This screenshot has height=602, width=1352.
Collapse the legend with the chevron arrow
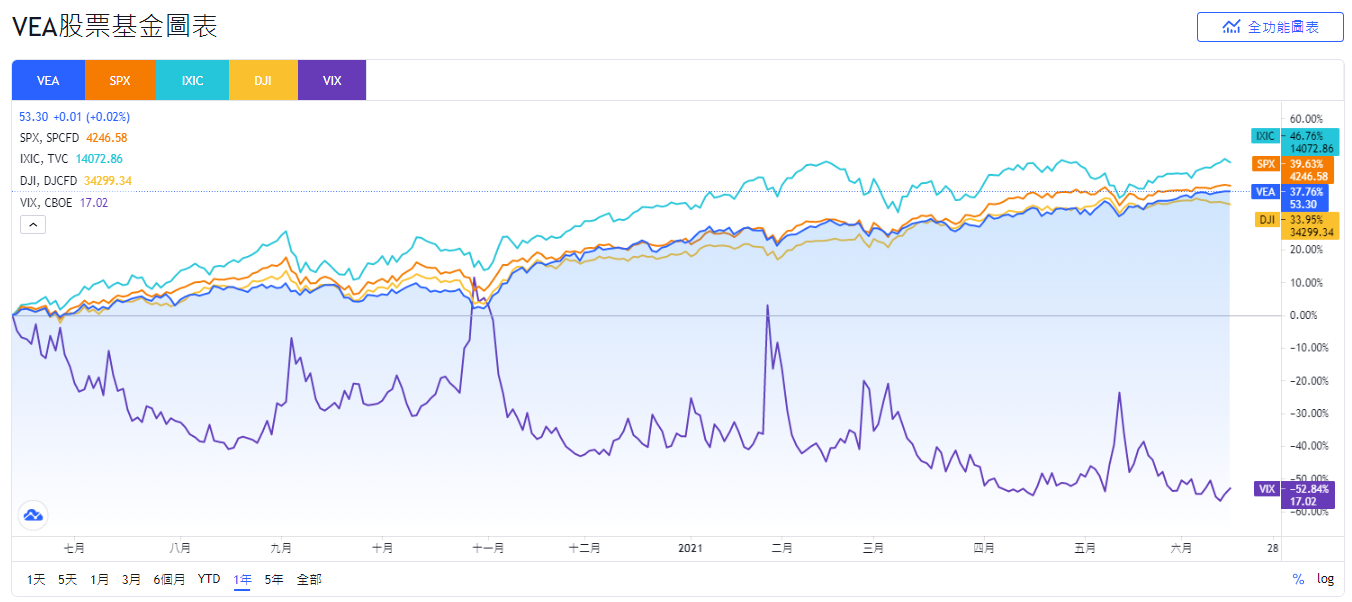coord(32,225)
